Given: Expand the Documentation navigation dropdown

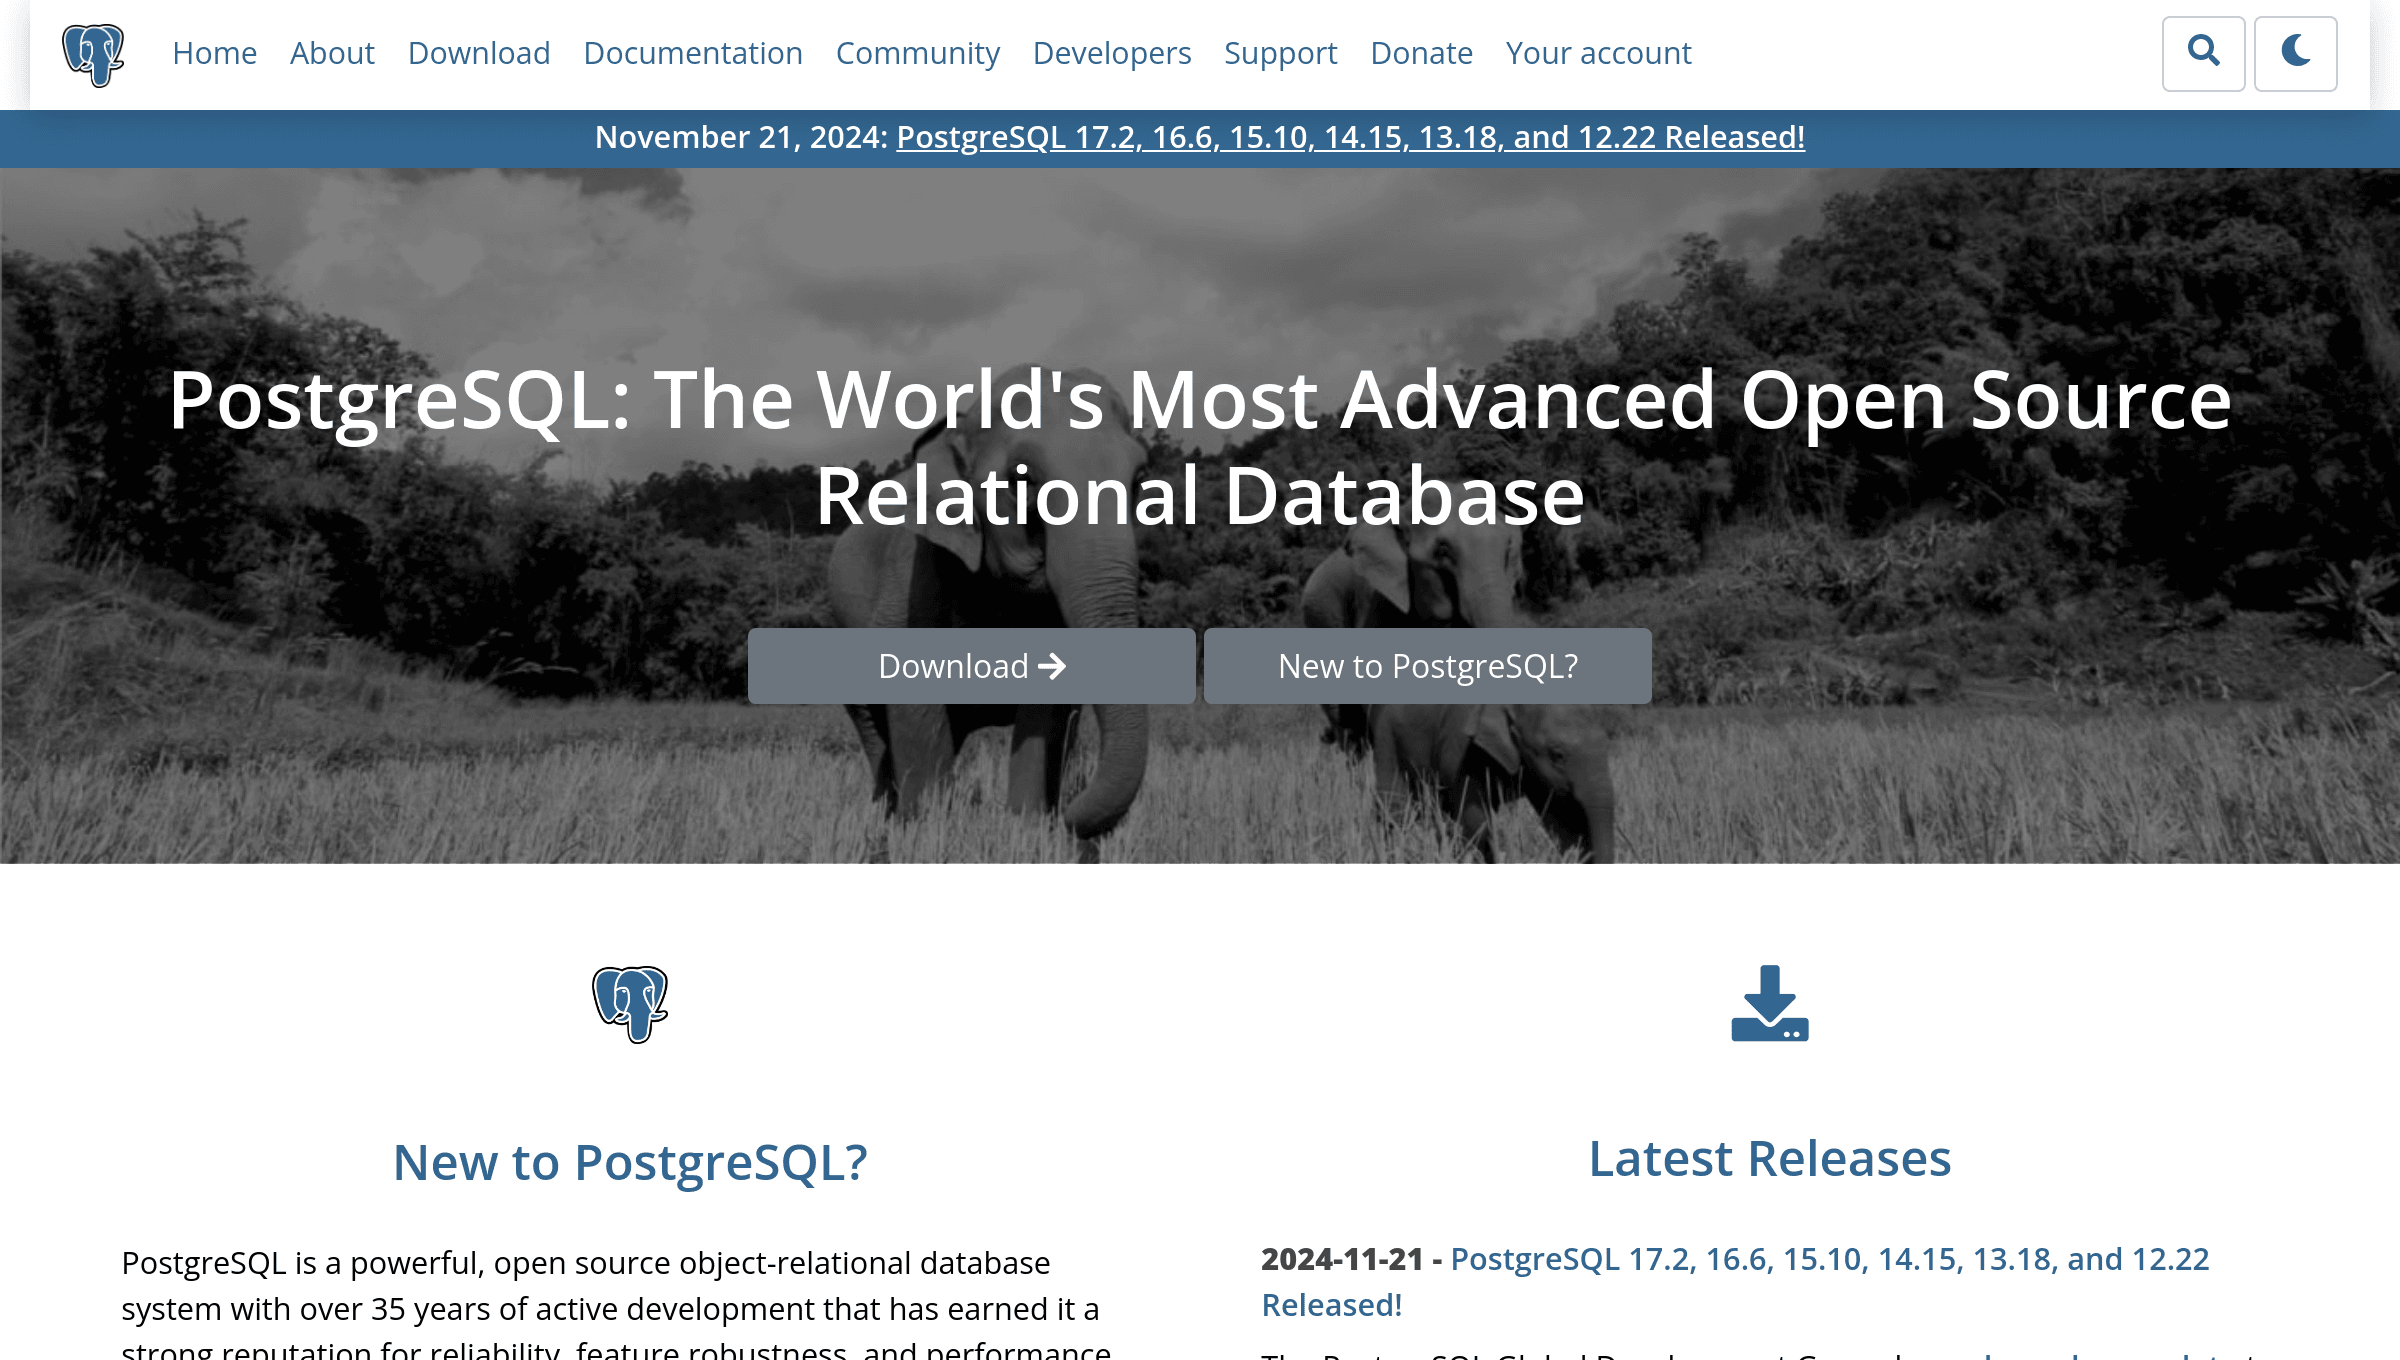Looking at the screenshot, I should (x=692, y=53).
